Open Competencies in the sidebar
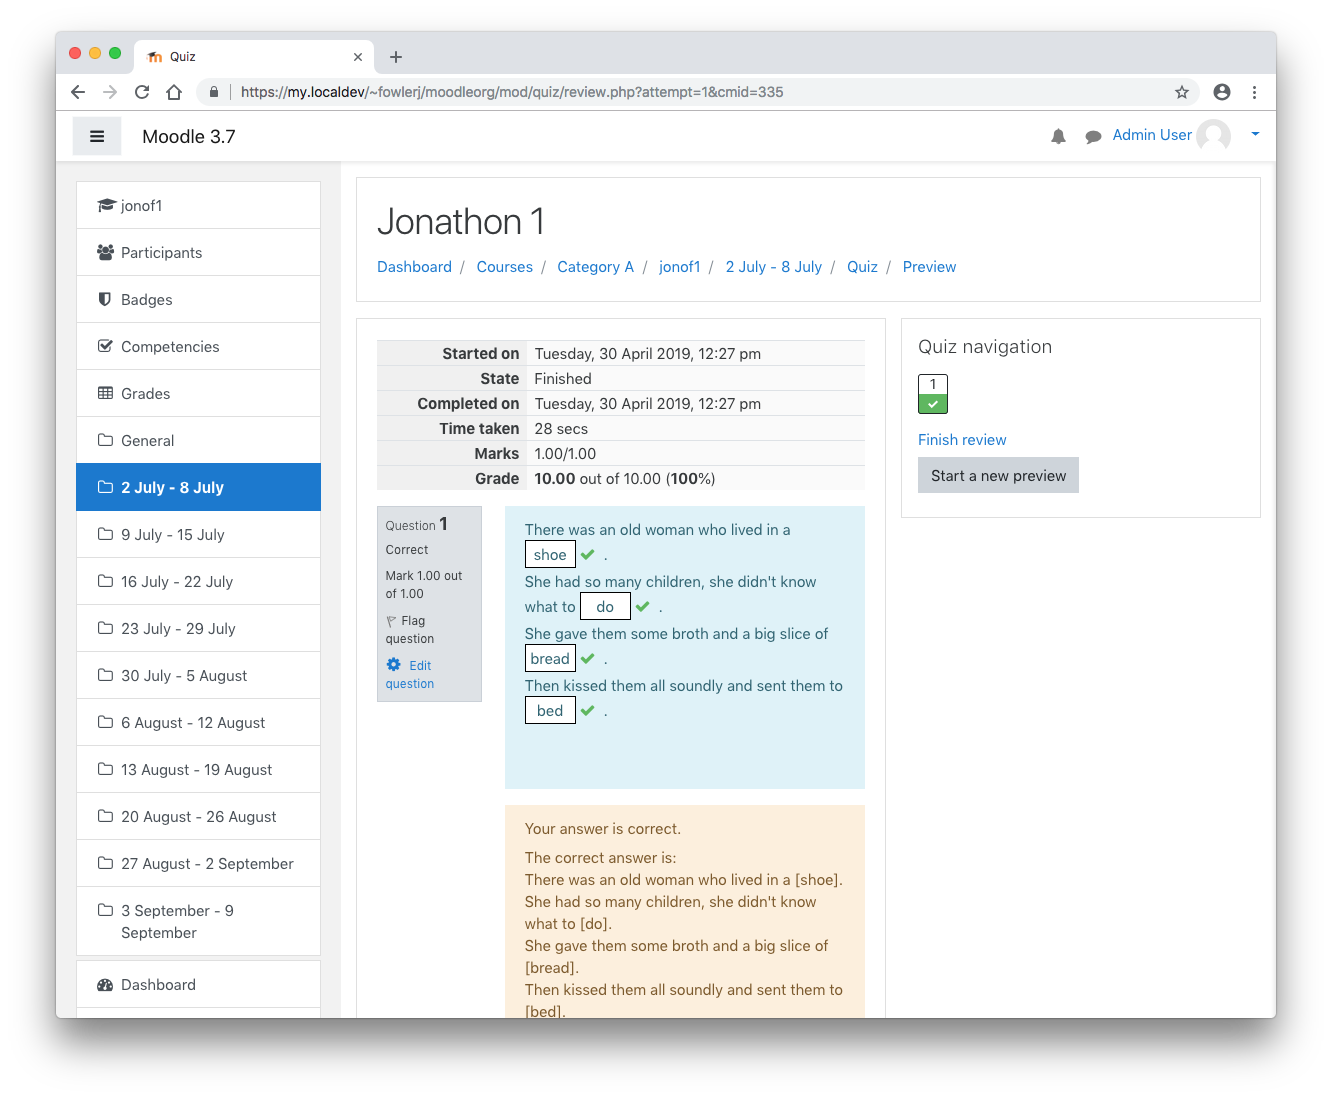1332x1098 pixels. (198, 346)
